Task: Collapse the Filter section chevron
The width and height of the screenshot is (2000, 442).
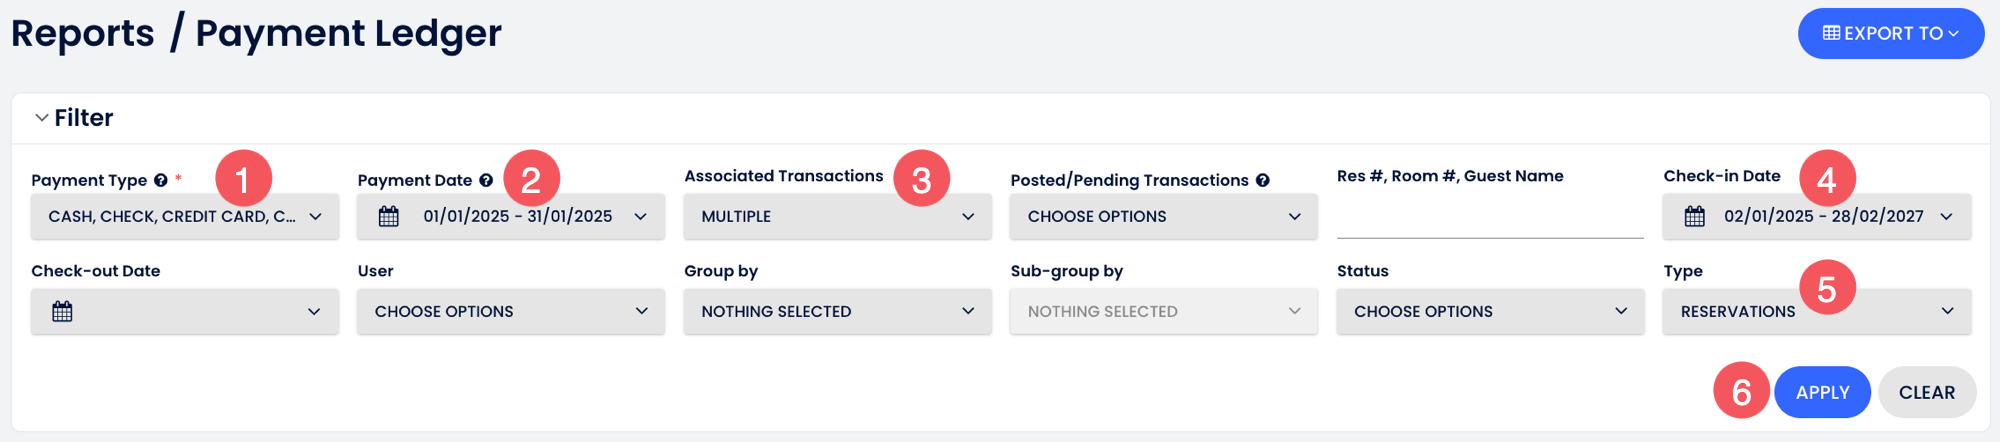Action: click(42, 118)
